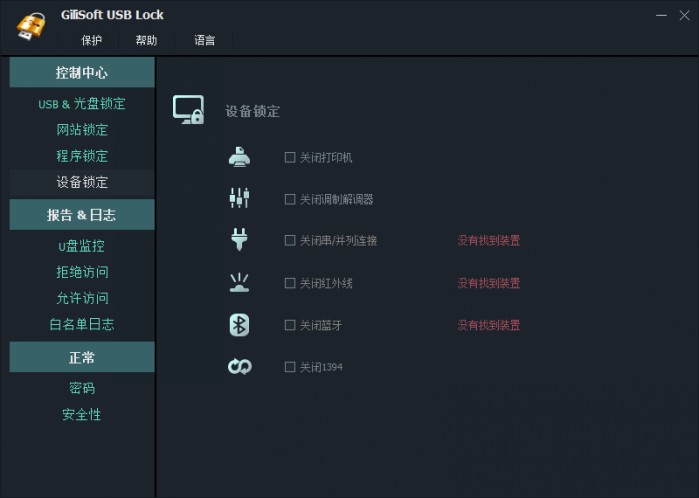Image resolution: width=699 pixels, height=498 pixels.
Task: Open the 语言 menu
Action: pyautogui.click(x=205, y=41)
